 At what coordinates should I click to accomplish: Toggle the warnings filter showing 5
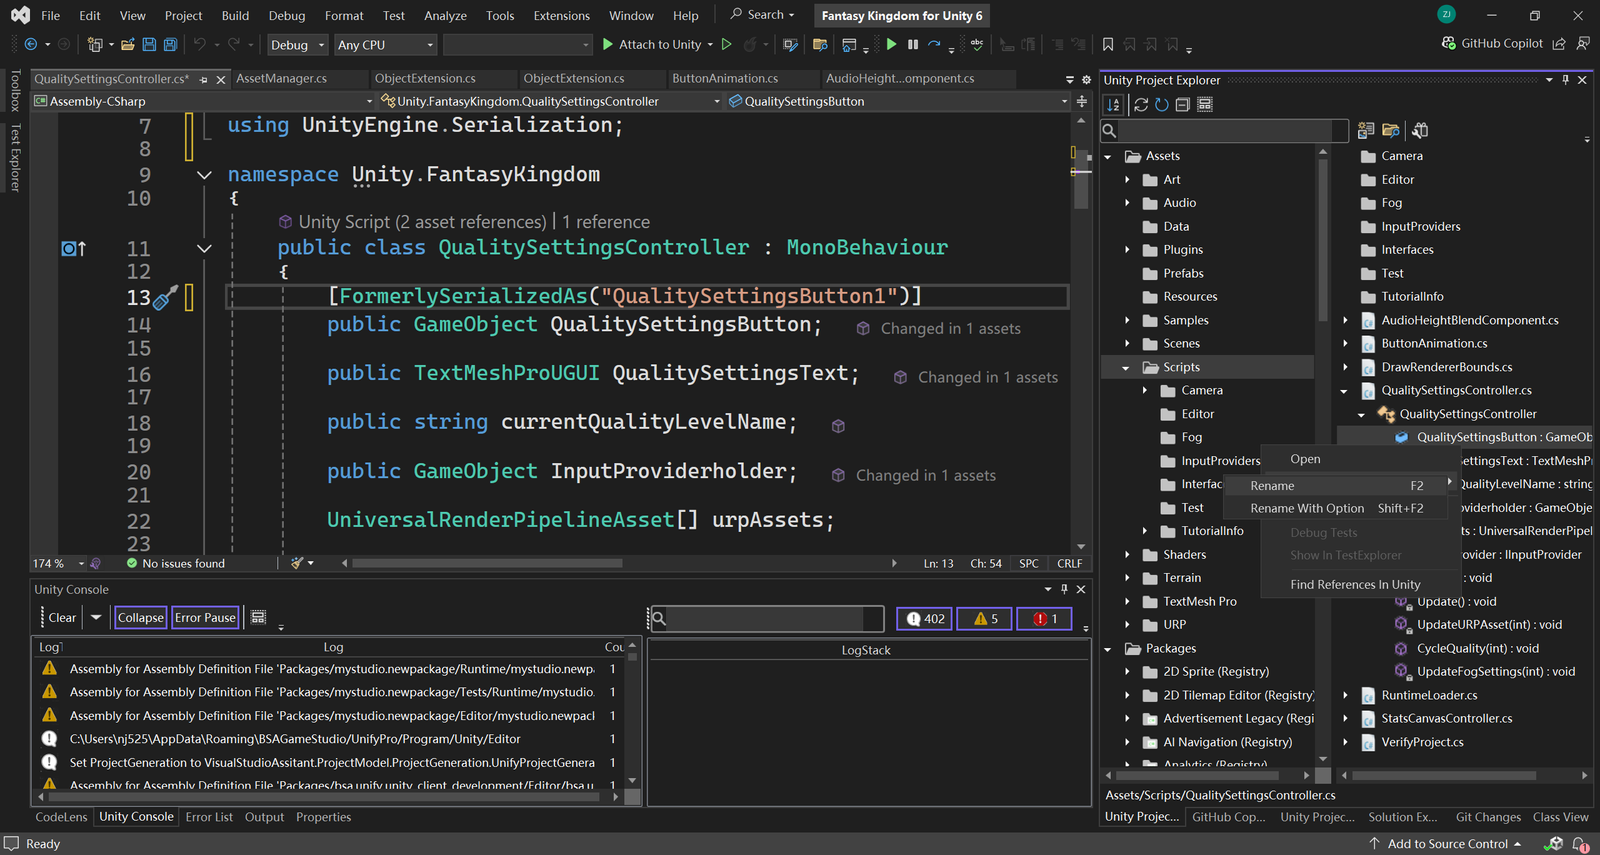[985, 619]
